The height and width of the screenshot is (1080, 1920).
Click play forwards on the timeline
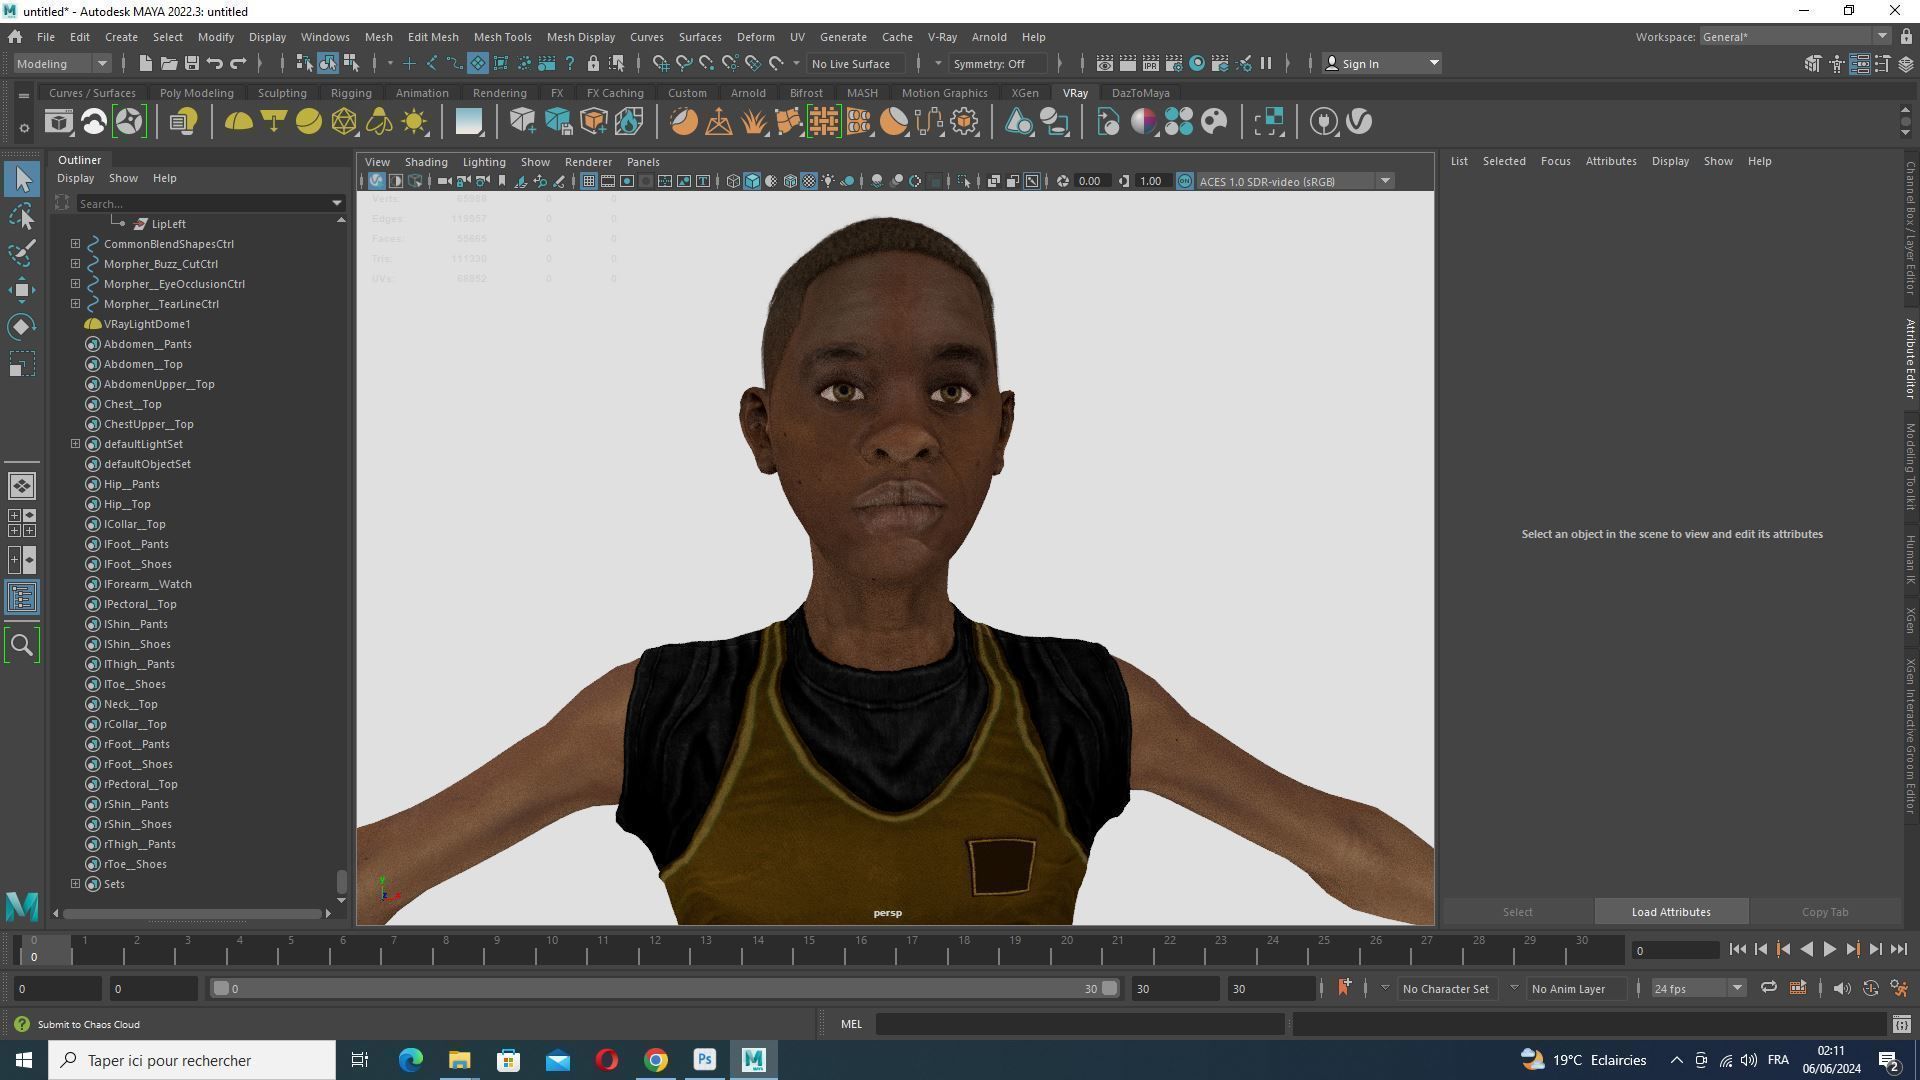click(x=1829, y=950)
